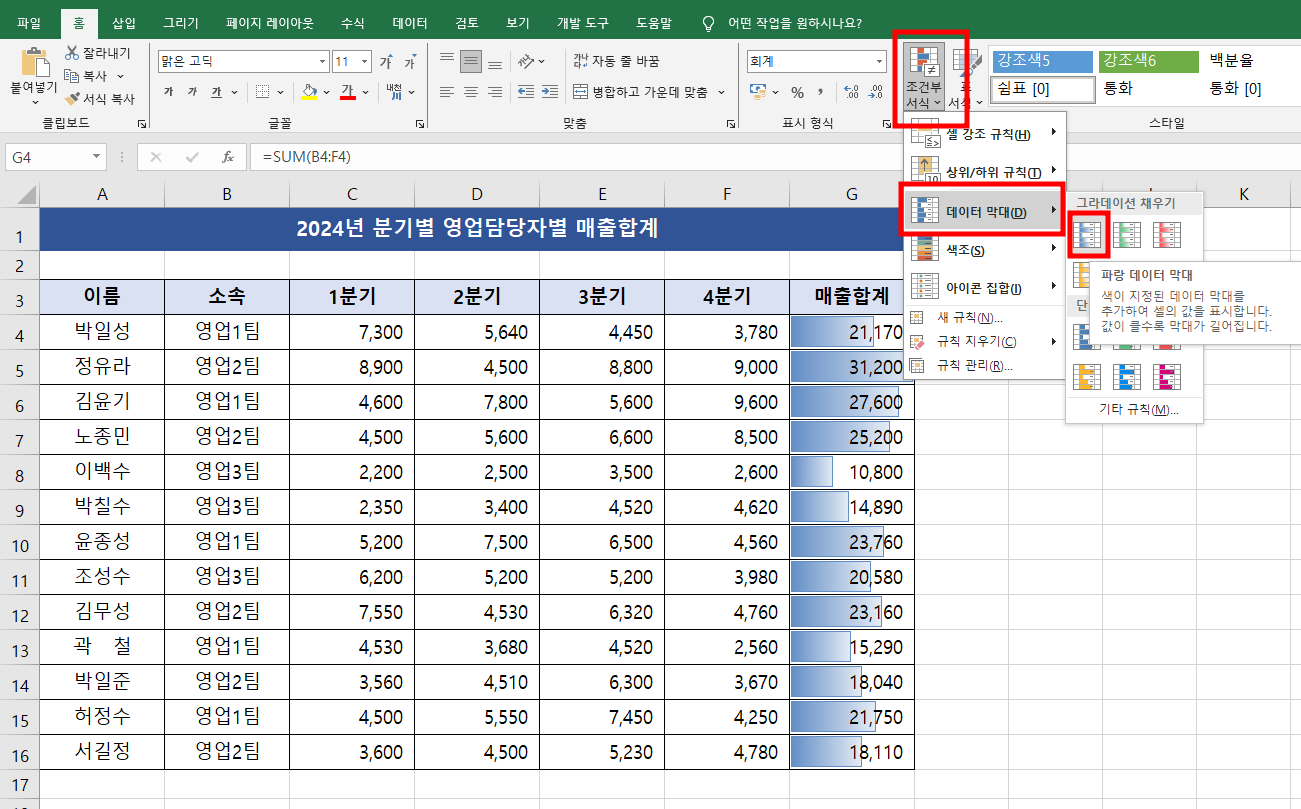Open Conditional Formatting (조건부 서식) button
Viewport: 1301px width, 809px height.
click(924, 77)
